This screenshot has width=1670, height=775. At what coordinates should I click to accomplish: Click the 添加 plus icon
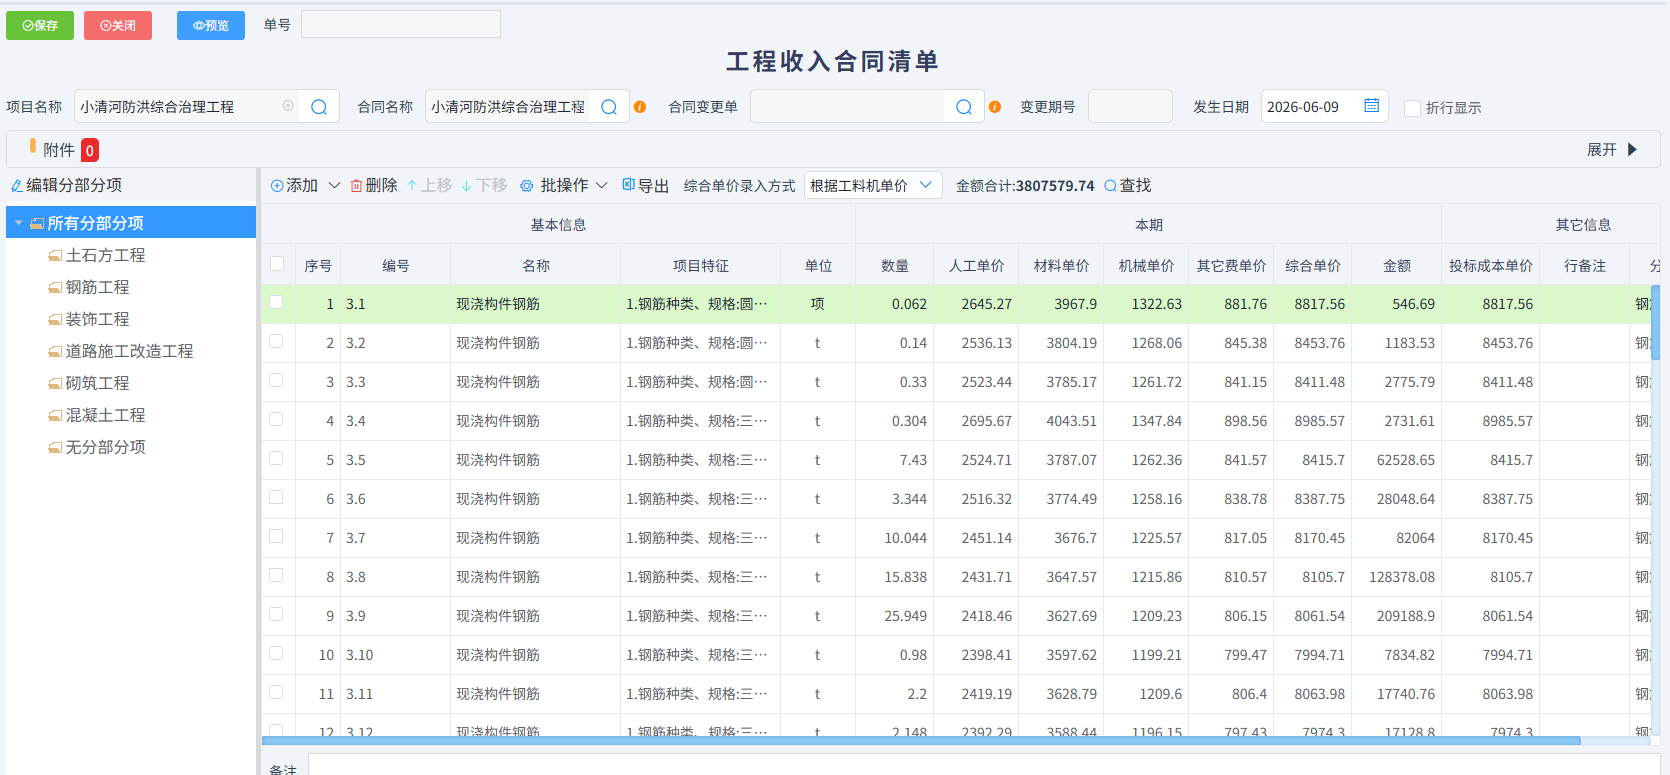[277, 186]
